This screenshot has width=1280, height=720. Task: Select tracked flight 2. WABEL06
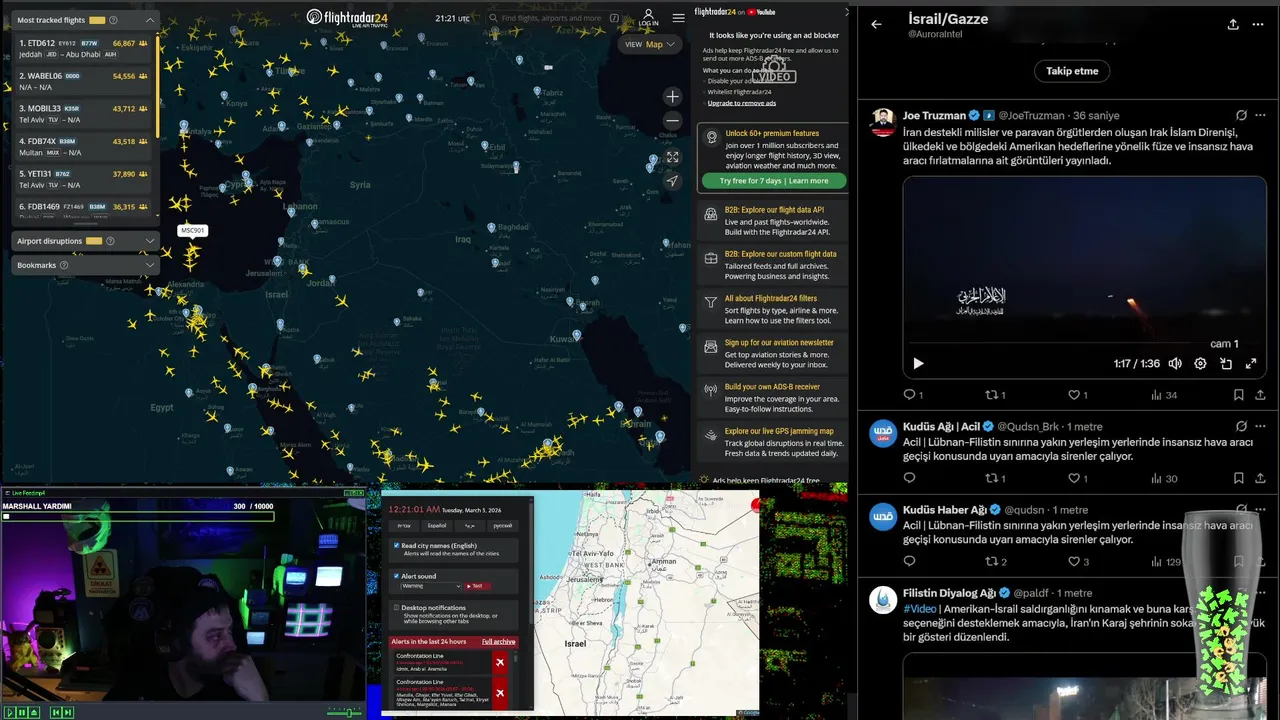click(82, 81)
